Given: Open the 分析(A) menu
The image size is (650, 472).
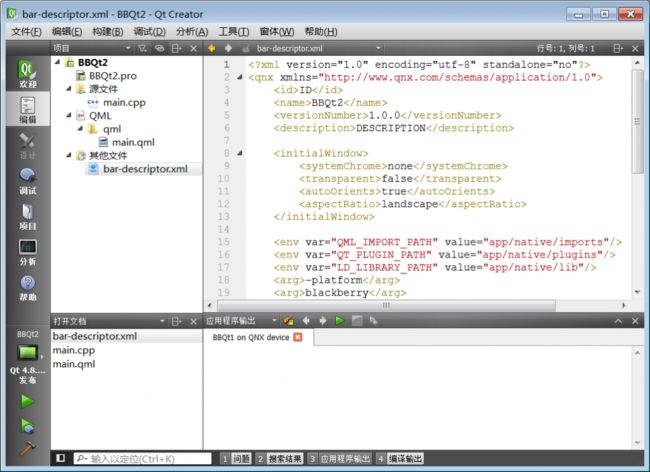Looking at the screenshot, I should click(192, 32).
